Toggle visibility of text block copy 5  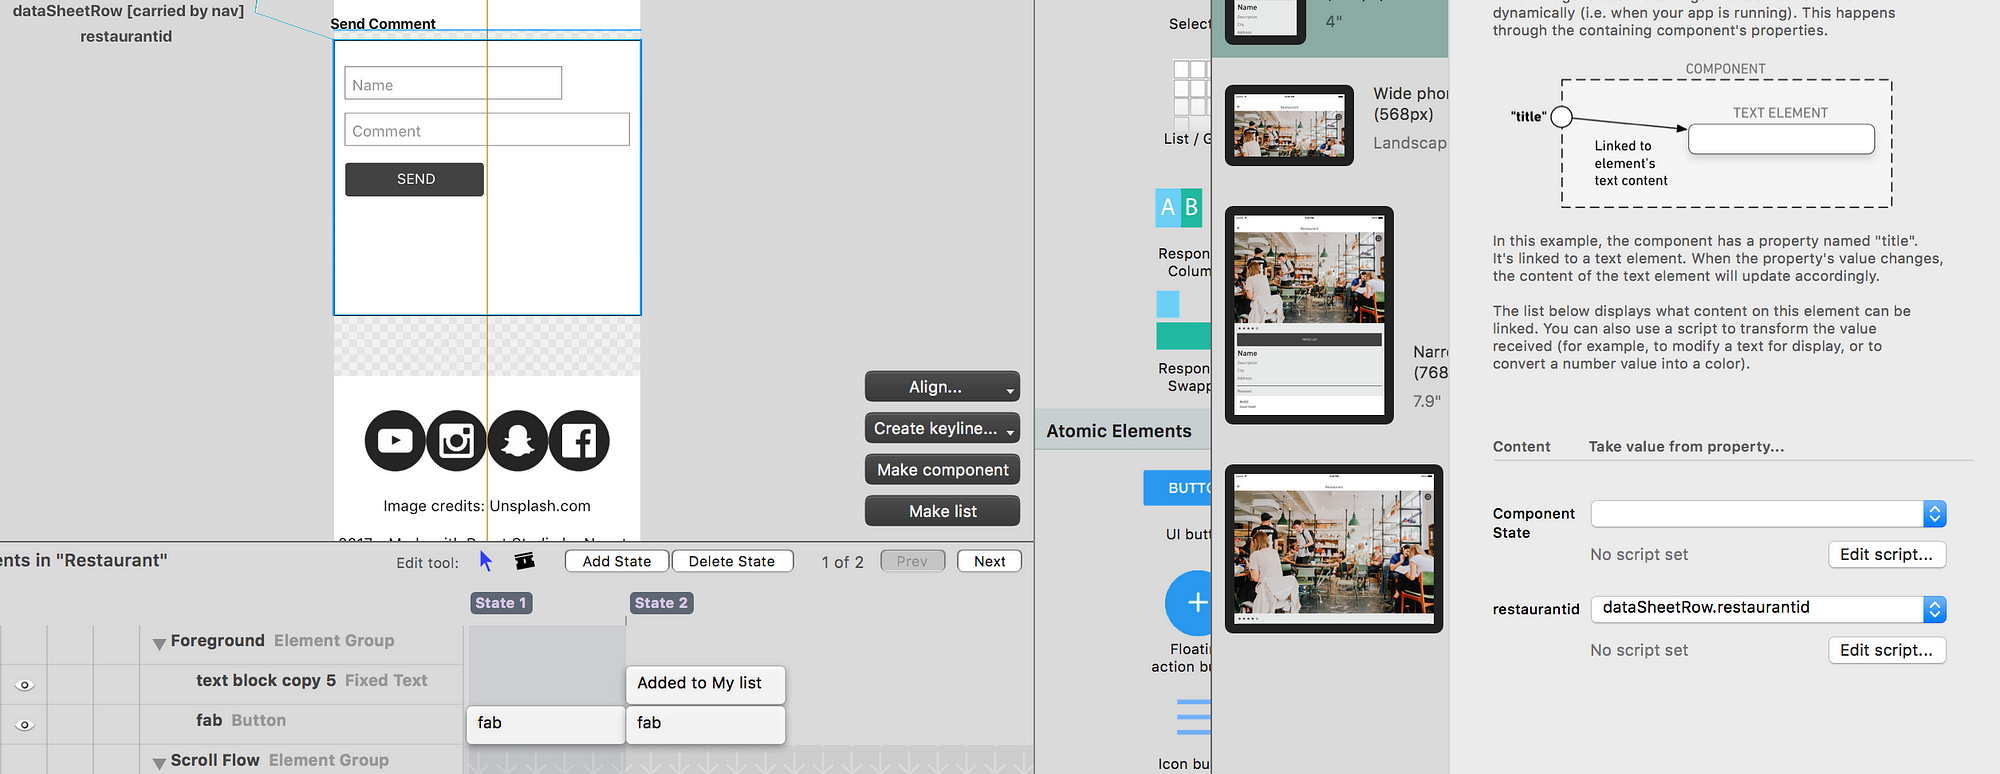[x=25, y=685]
